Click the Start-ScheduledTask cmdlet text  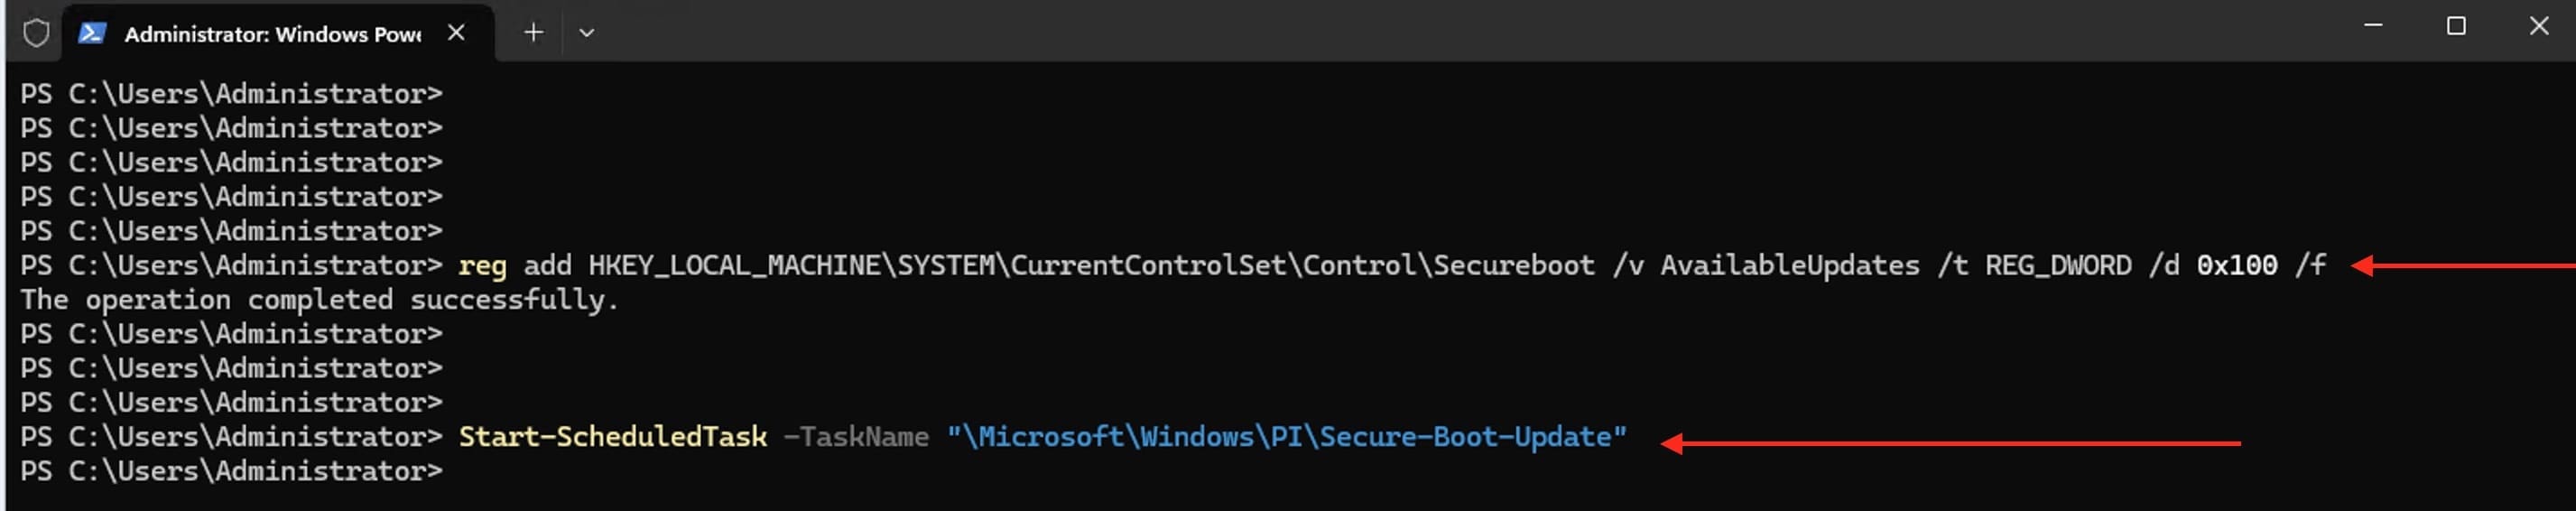tap(612, 437)
